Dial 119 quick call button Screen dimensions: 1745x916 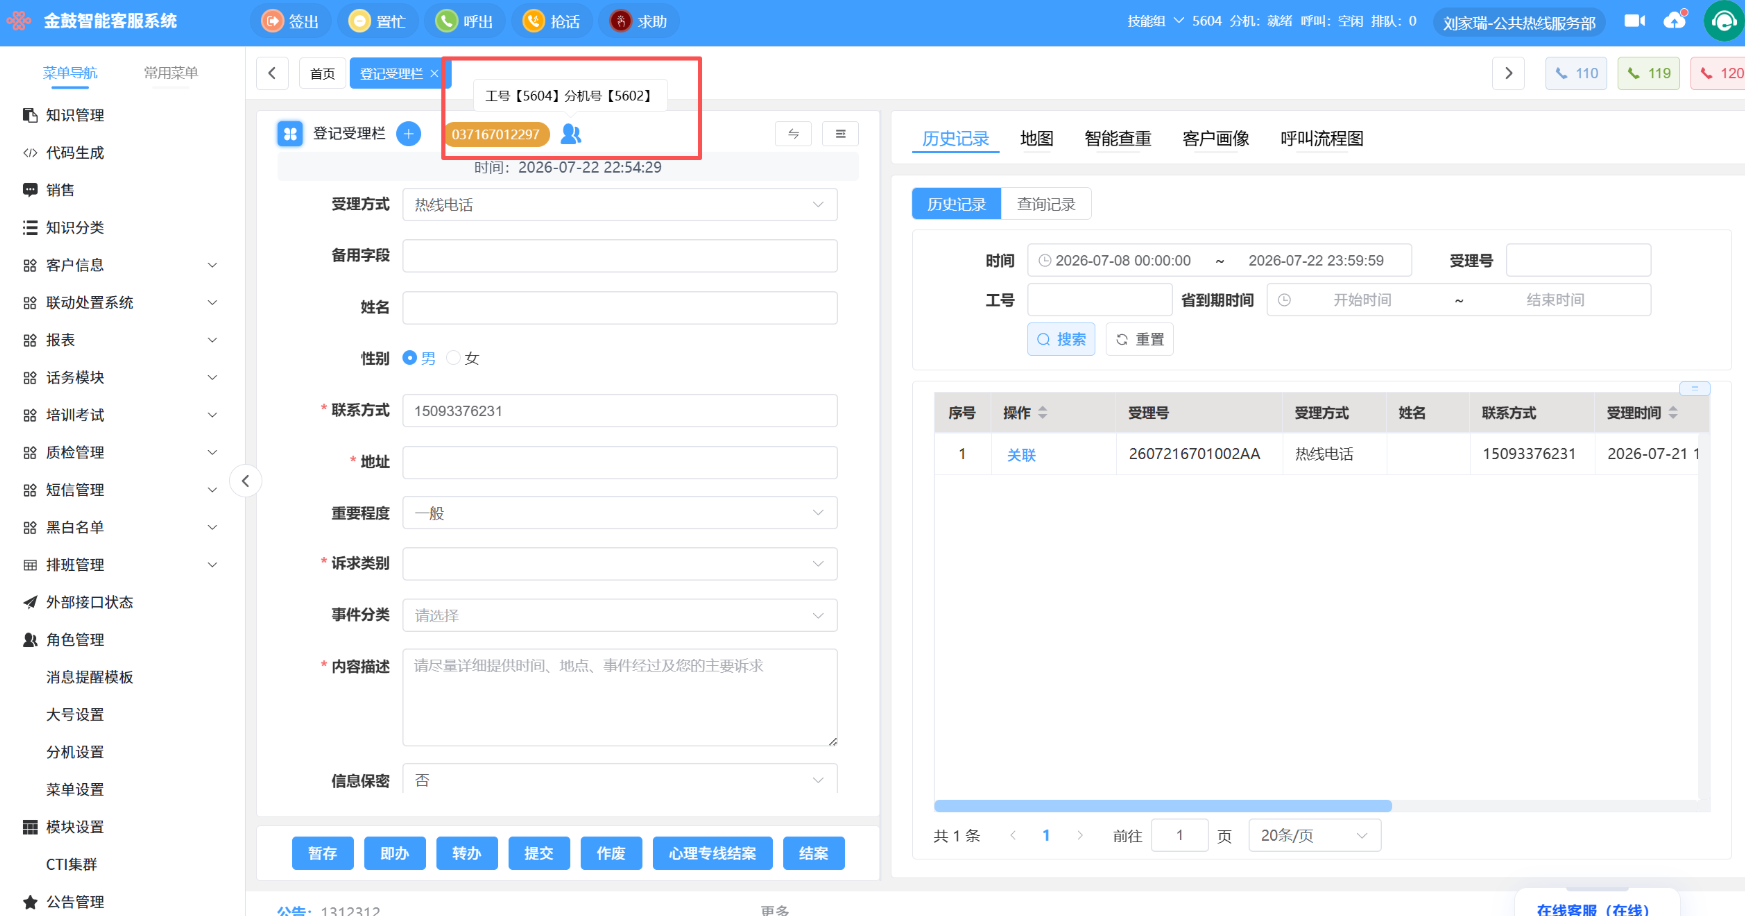(1649, 73)
